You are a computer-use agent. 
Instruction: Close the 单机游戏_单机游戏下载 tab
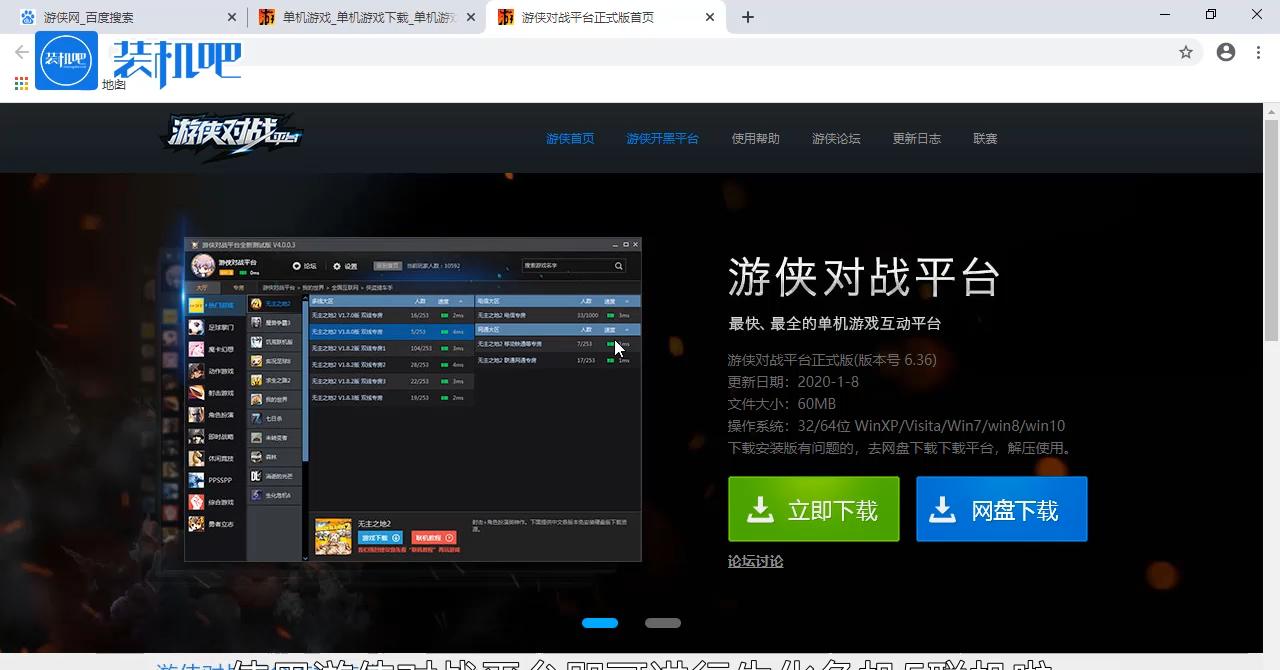point(471,17)
